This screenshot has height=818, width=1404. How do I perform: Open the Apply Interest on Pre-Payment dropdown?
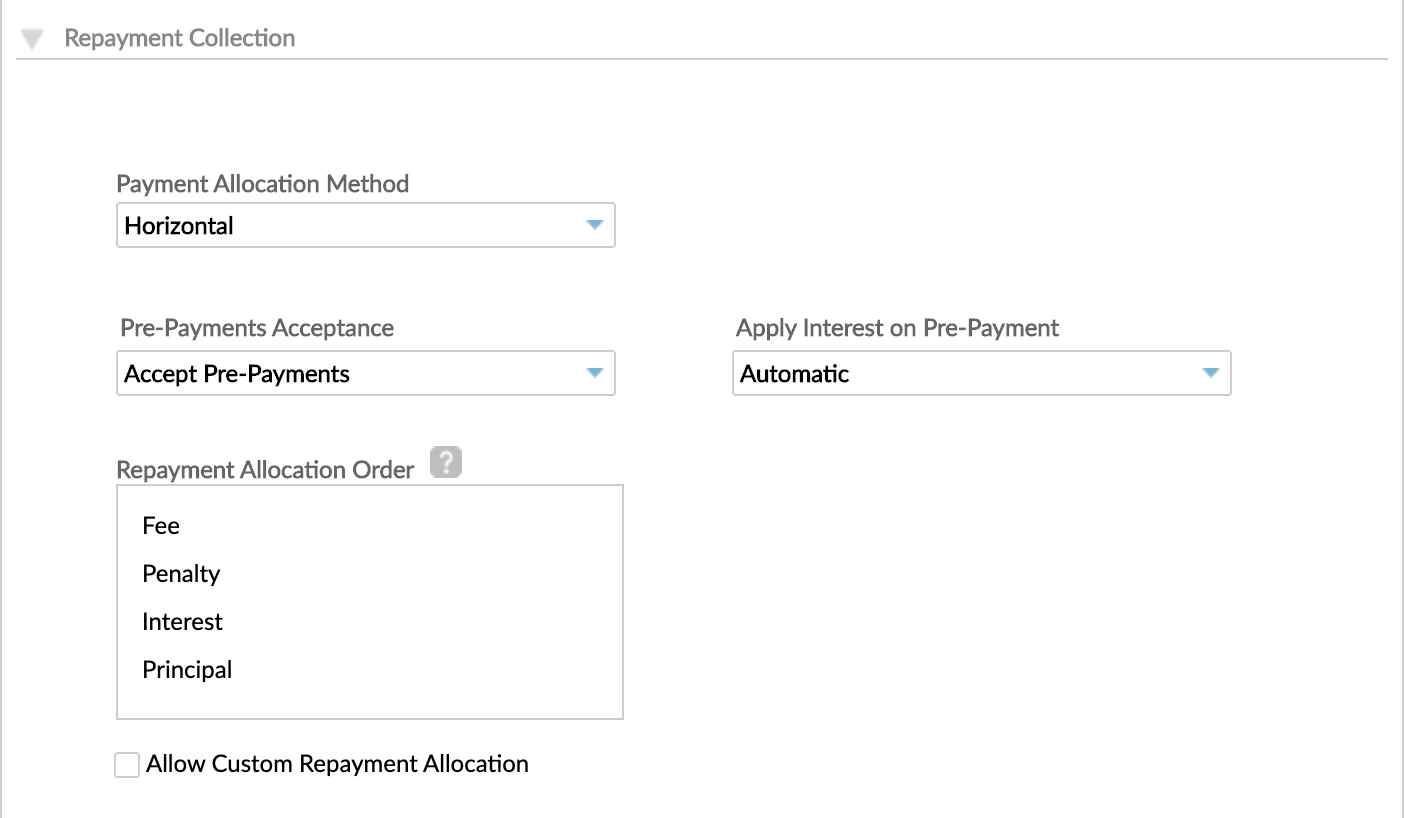[981, 373]
